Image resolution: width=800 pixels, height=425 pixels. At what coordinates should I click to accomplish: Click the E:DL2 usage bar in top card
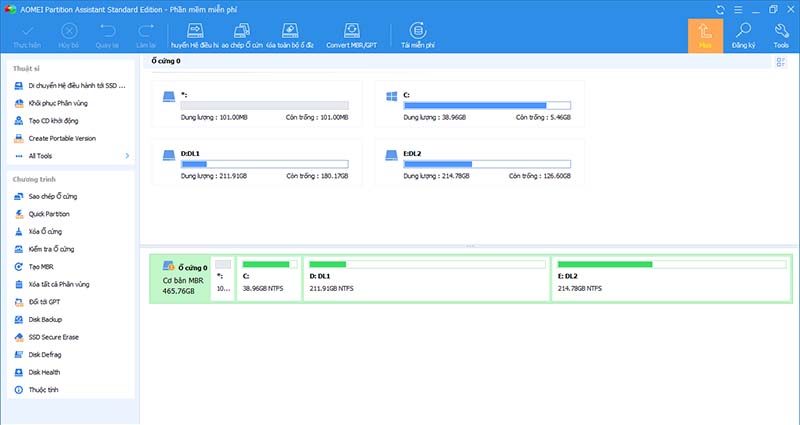(x=487, y=164)
